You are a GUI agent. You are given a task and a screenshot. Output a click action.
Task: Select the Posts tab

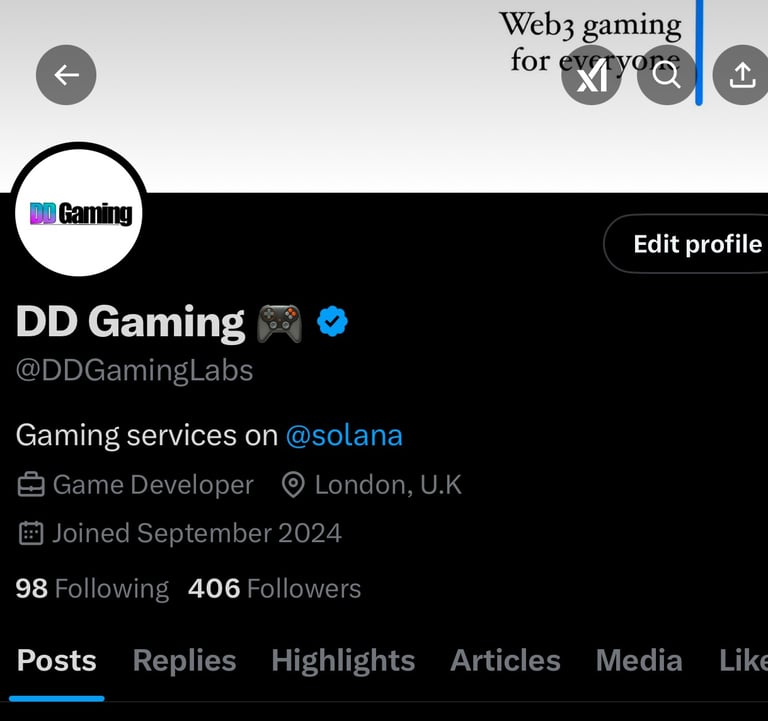(56, 660)
